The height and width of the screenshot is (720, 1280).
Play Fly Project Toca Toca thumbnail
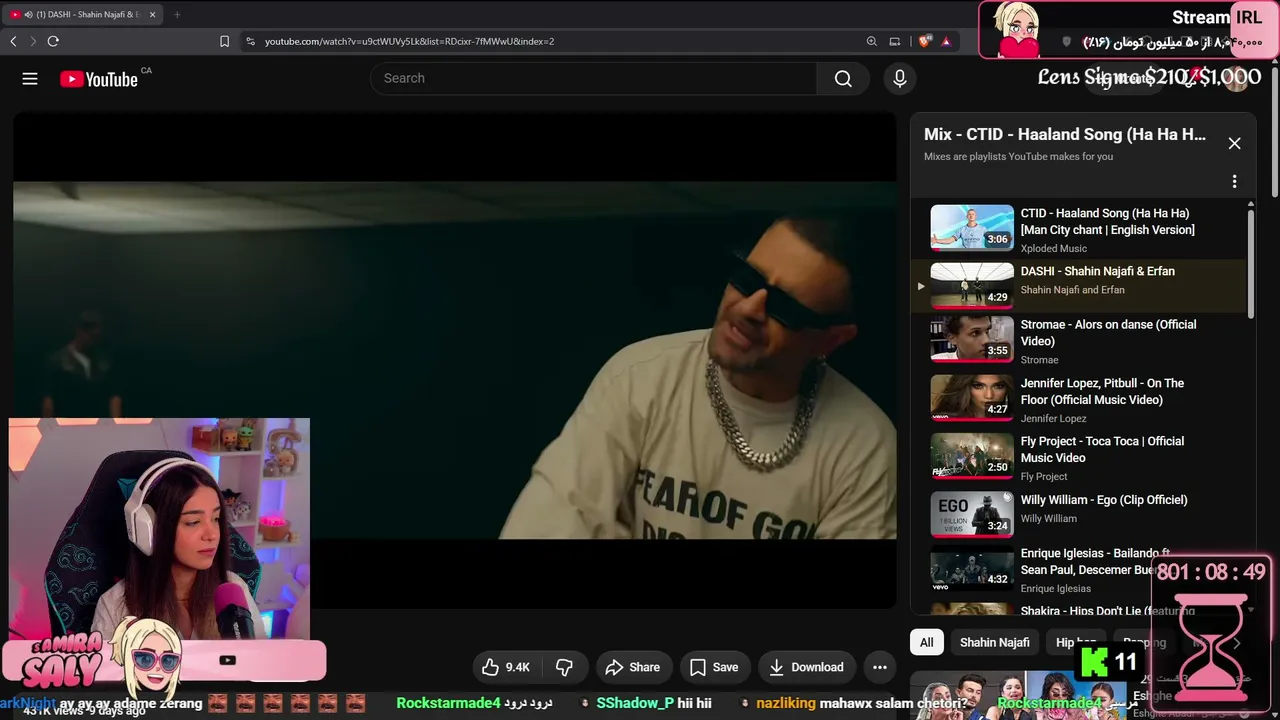coord(972,456)
